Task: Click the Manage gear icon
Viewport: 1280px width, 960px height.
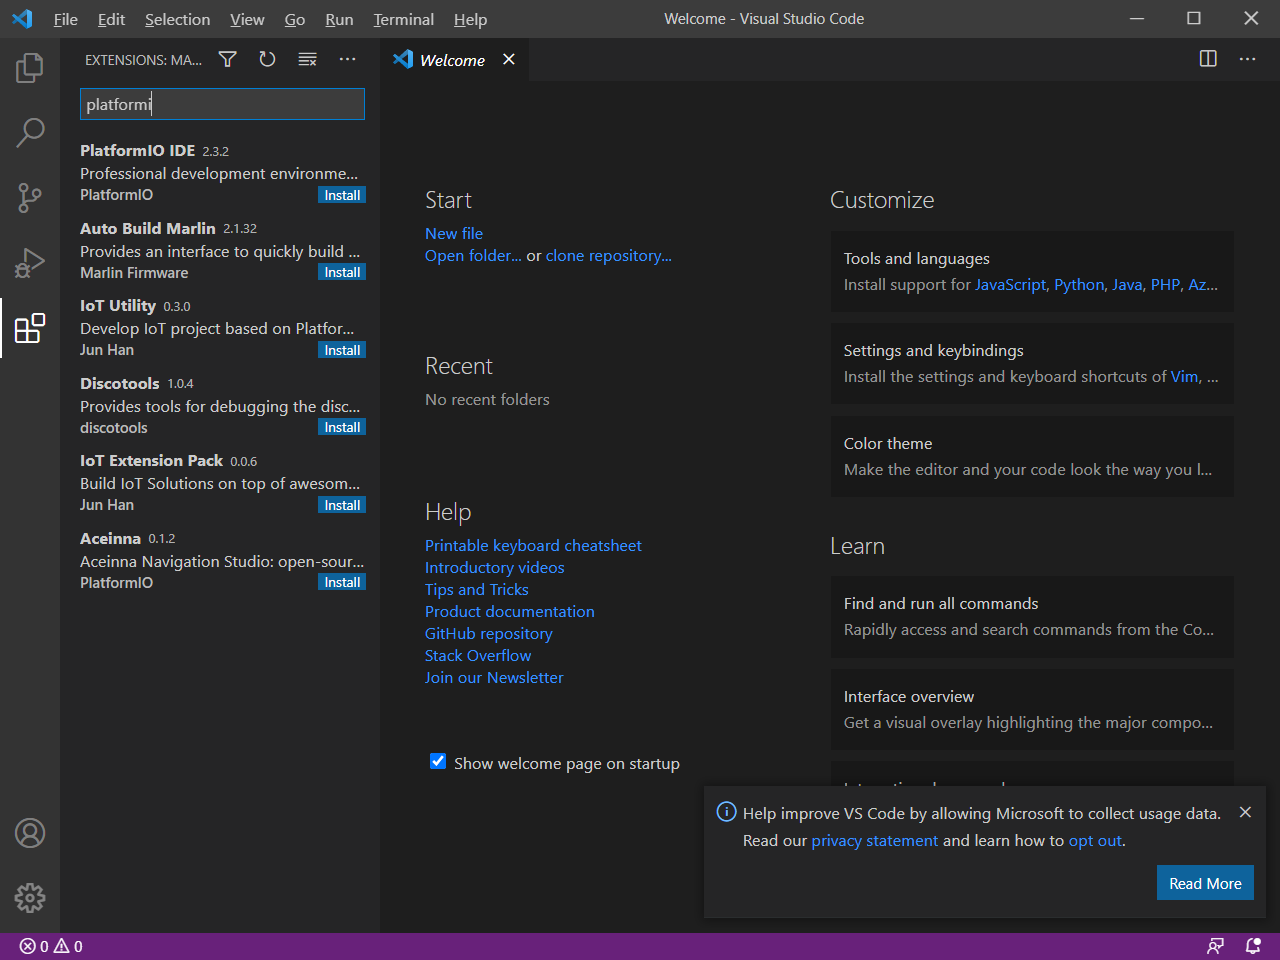Action: click(30, 897)
